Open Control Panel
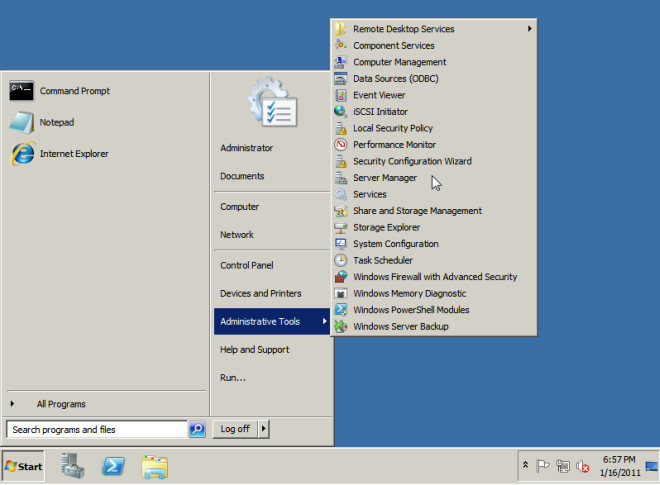This screenshot has height=485, width=660. (x=247, y=265)
